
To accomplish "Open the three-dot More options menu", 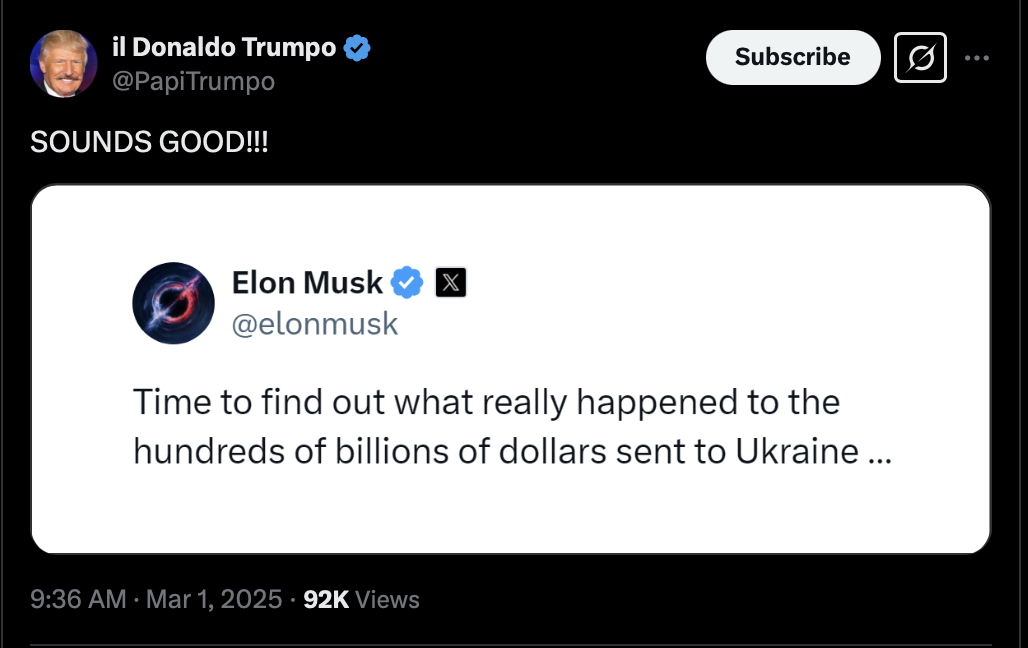I will coord(976,57).
